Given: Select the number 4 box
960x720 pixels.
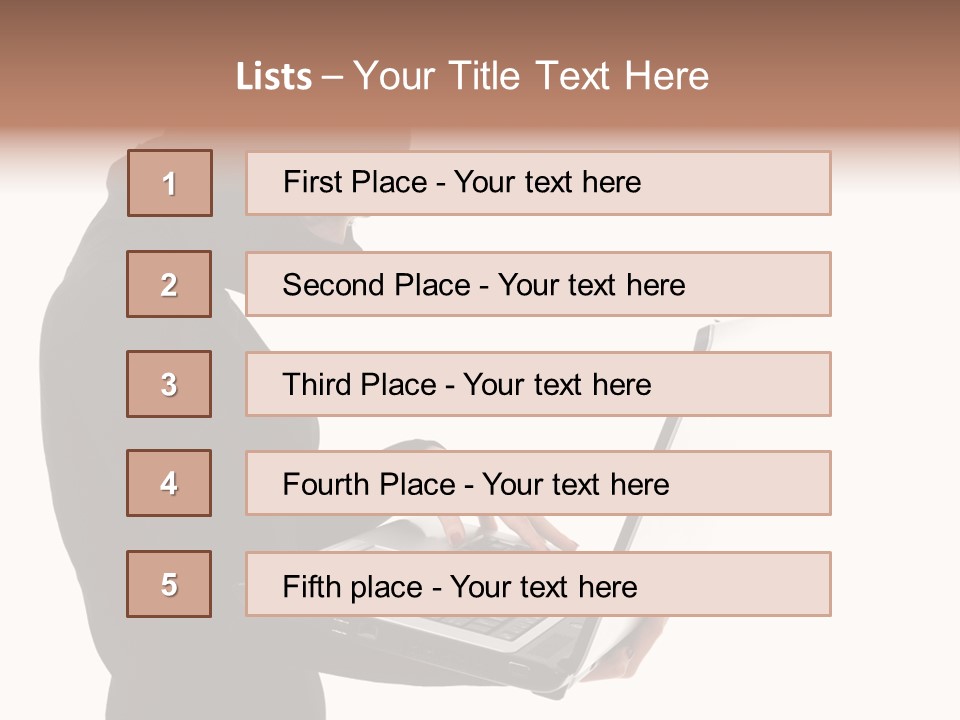Looking at the screenshot, I should pos(169,483).
